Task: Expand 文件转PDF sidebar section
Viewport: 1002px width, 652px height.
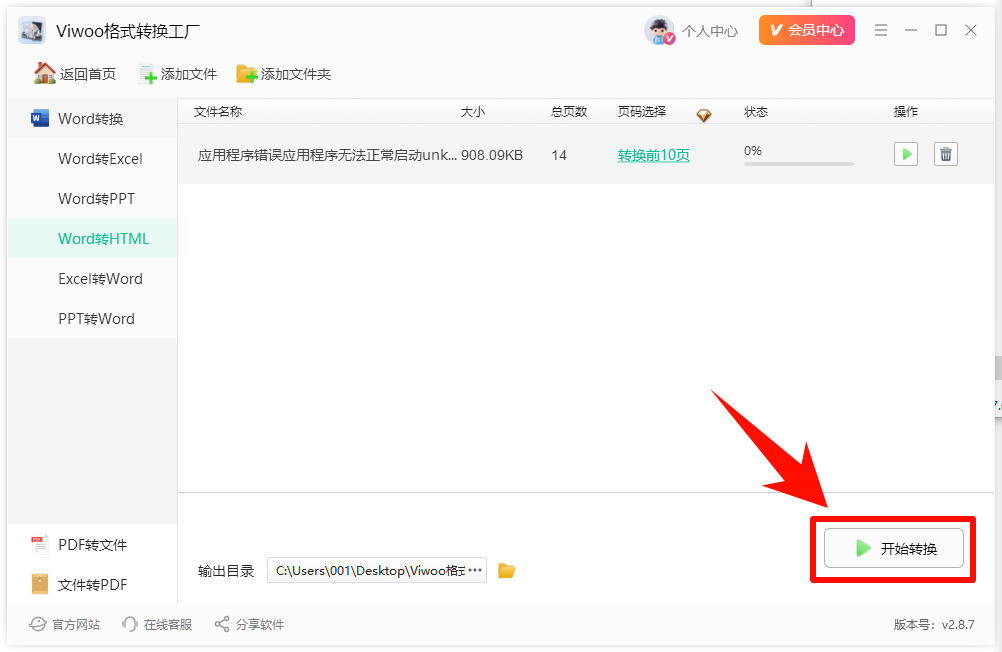Action: [x=92, y=584]
